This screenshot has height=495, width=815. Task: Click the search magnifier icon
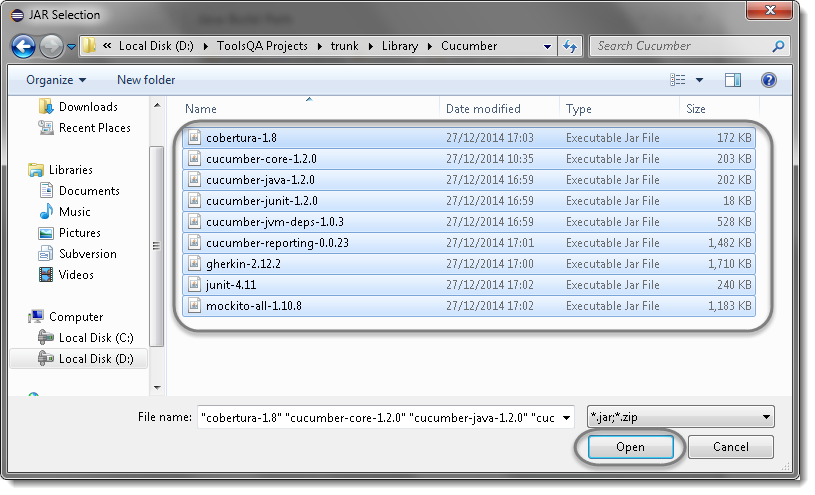(x=778, y=46)
